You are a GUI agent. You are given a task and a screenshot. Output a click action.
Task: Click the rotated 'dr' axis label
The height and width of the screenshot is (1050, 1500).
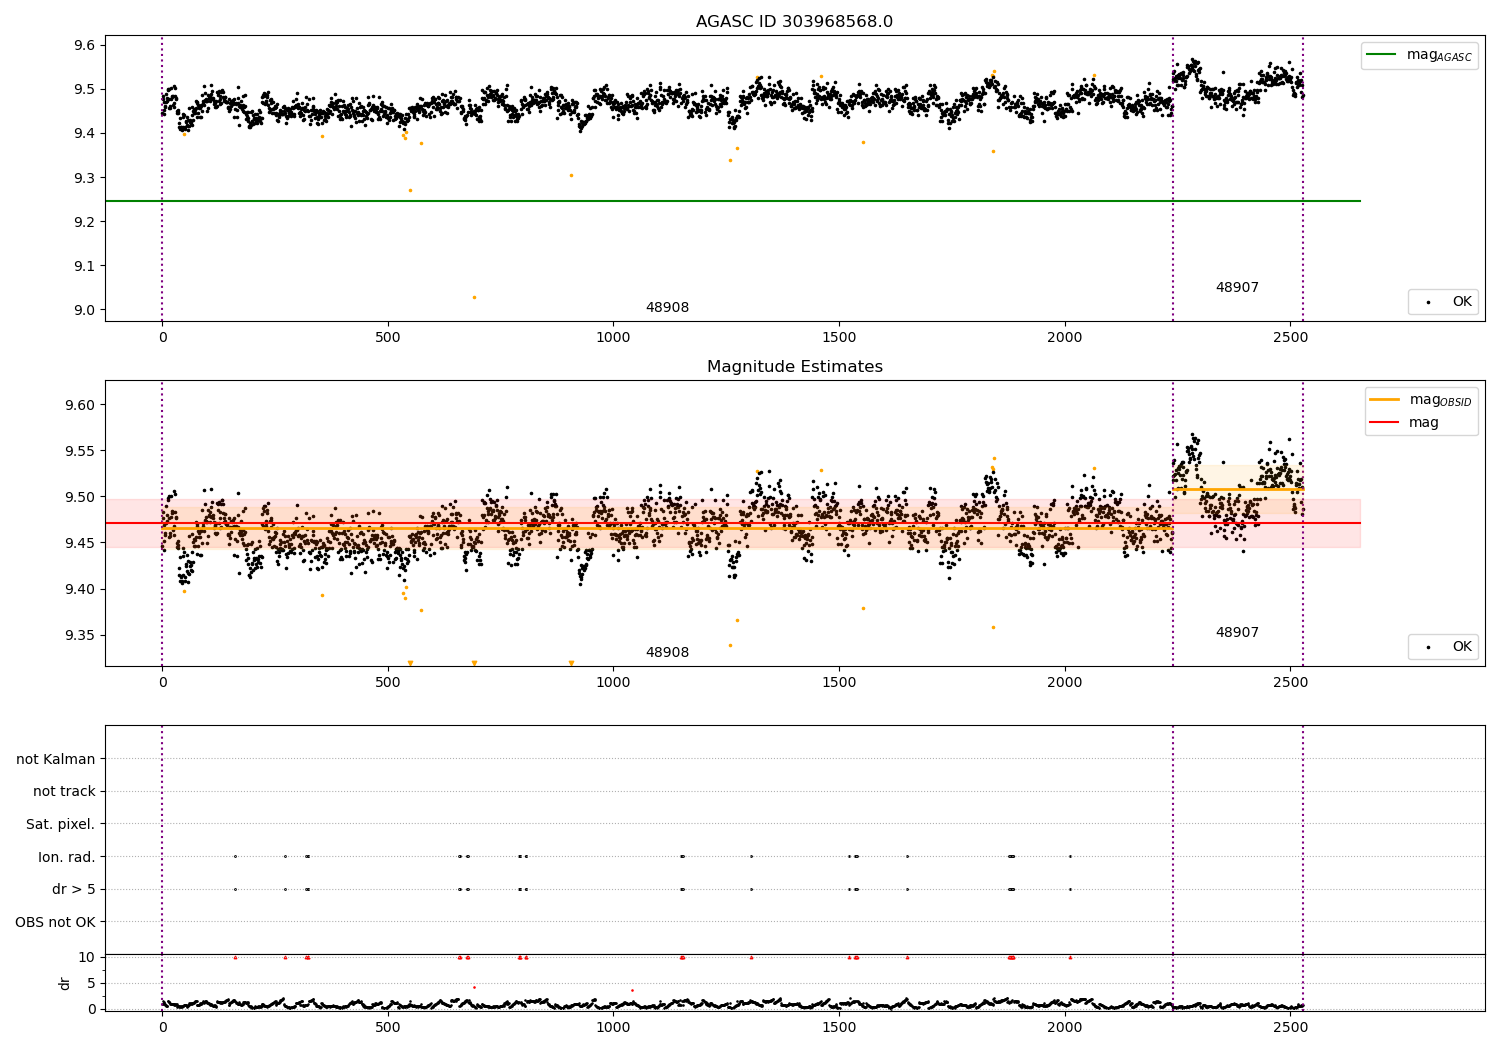coord(65,983)
